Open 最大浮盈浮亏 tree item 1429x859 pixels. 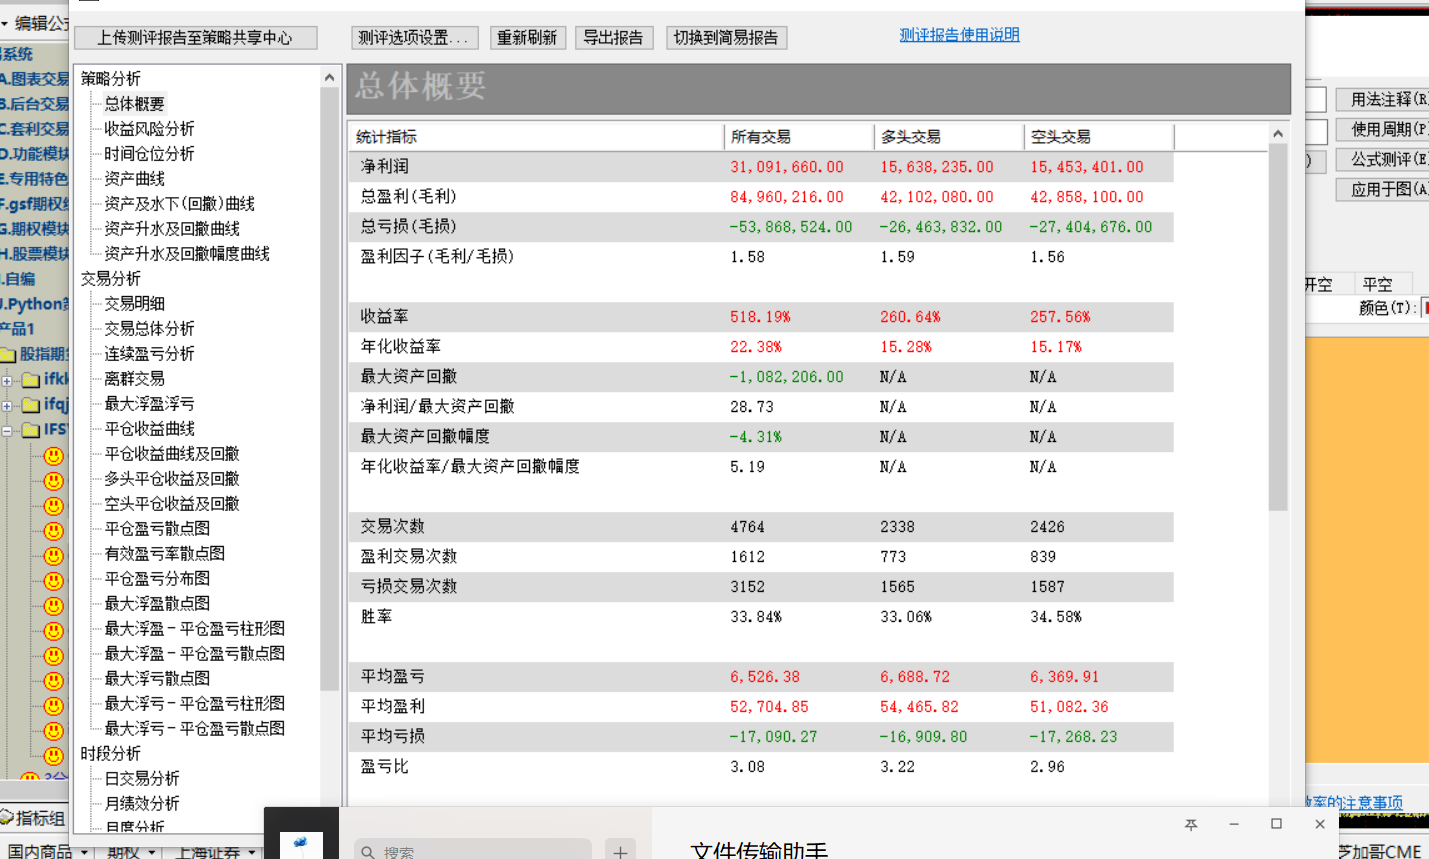click(149, 404)
